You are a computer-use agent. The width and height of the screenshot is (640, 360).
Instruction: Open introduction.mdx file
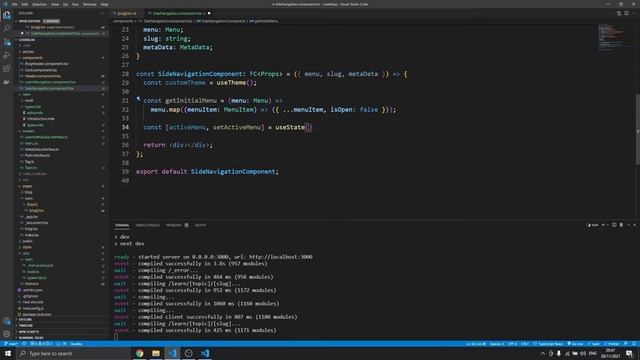pos(41,119)
